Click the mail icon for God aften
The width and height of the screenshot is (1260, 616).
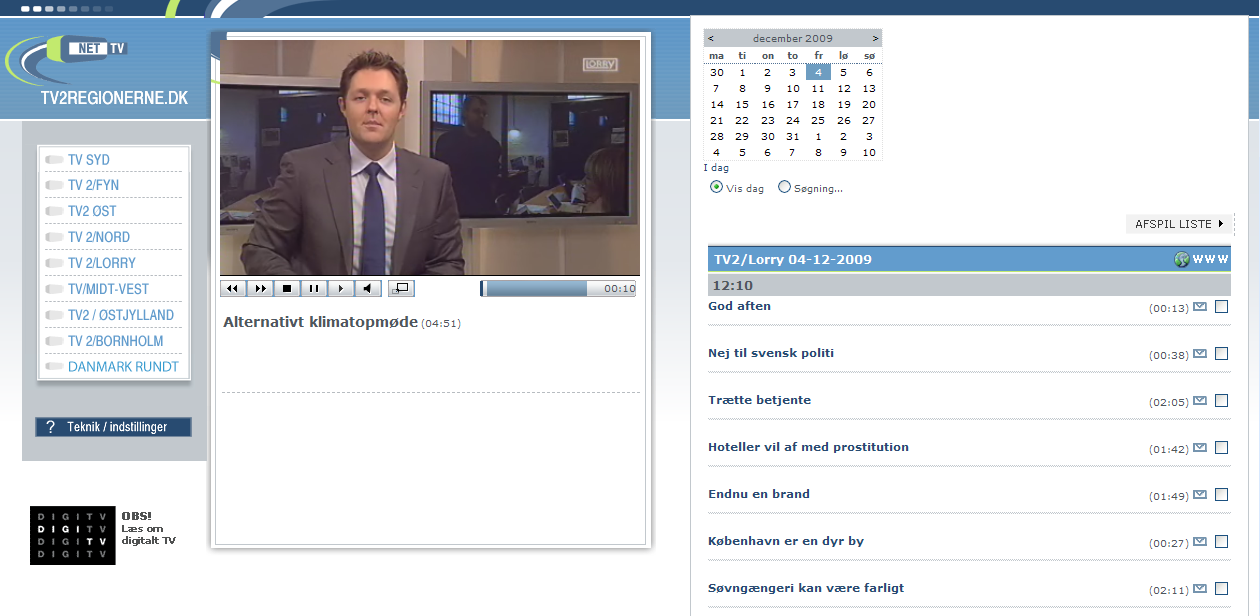tap(1200, 307)
